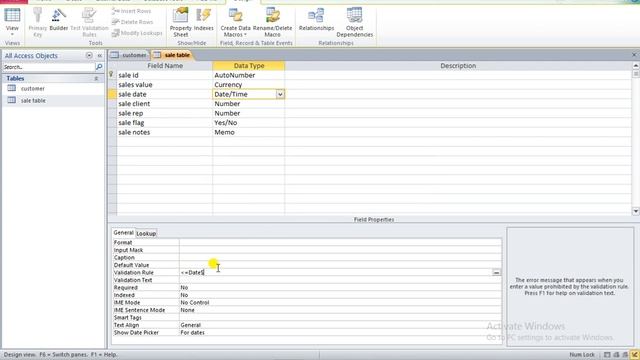Click the Default Value property field
The image size is (640, 360).
tap(340, 265)
